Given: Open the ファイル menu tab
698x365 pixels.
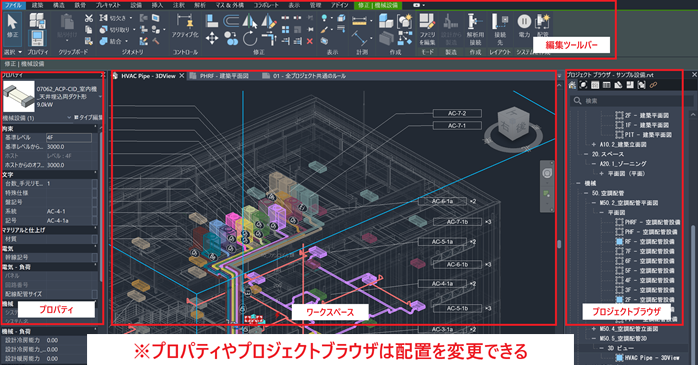Looking at the screenshot, I should click(x=13, y=5).
